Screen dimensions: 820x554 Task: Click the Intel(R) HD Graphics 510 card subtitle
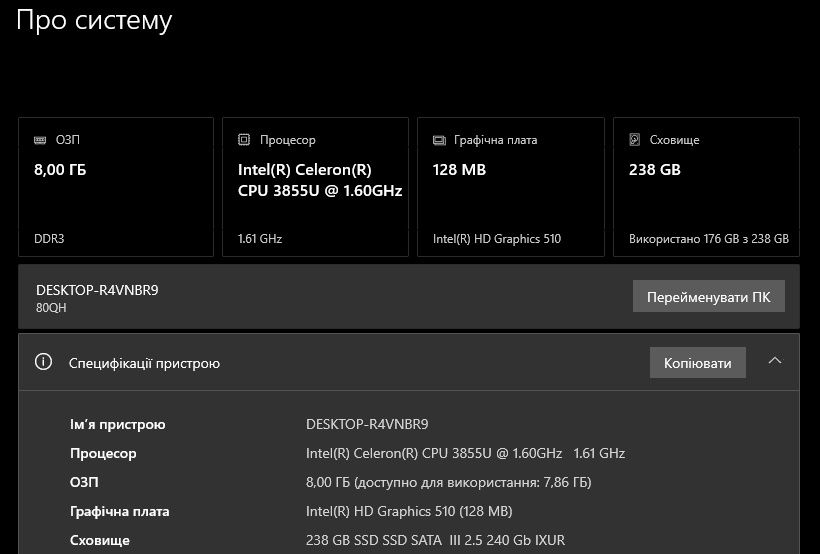pyautogui.click(x=497, y=239)
